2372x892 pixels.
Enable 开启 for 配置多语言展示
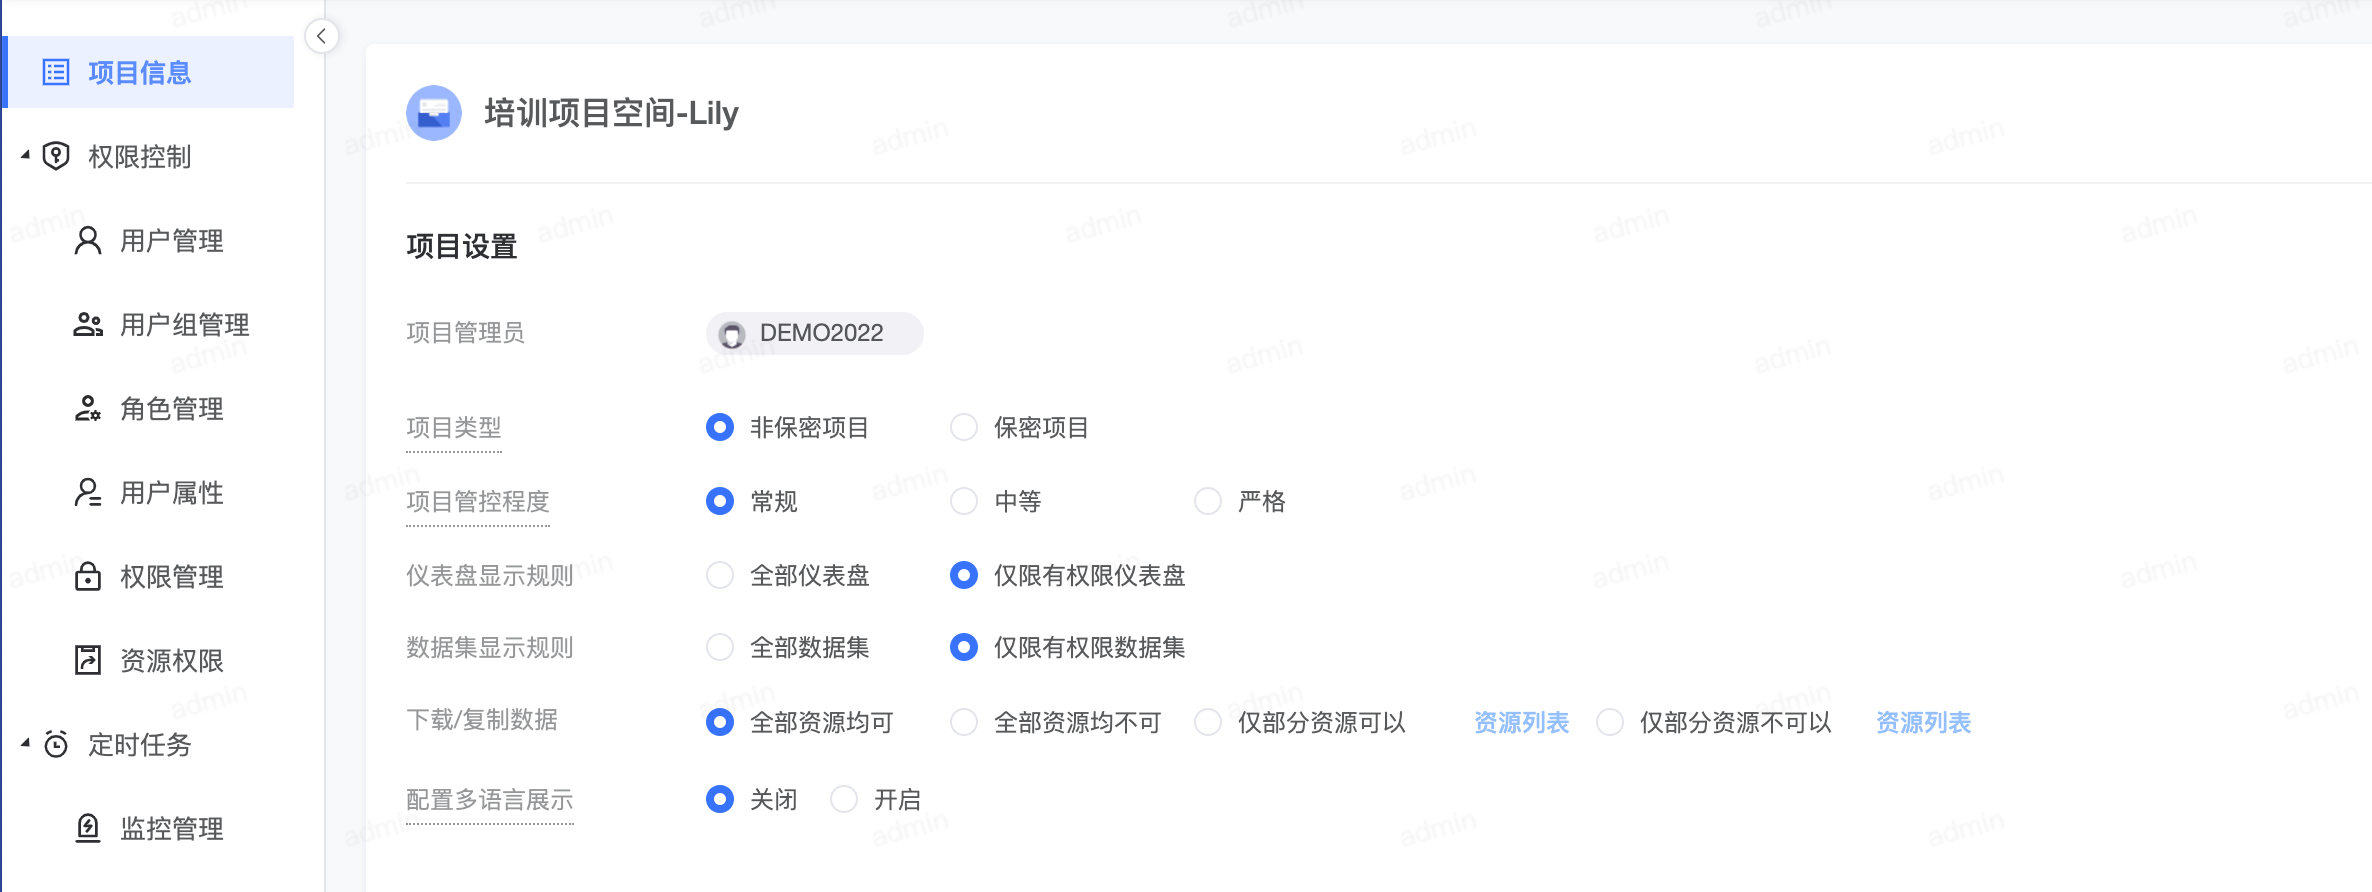coord(844,799)
